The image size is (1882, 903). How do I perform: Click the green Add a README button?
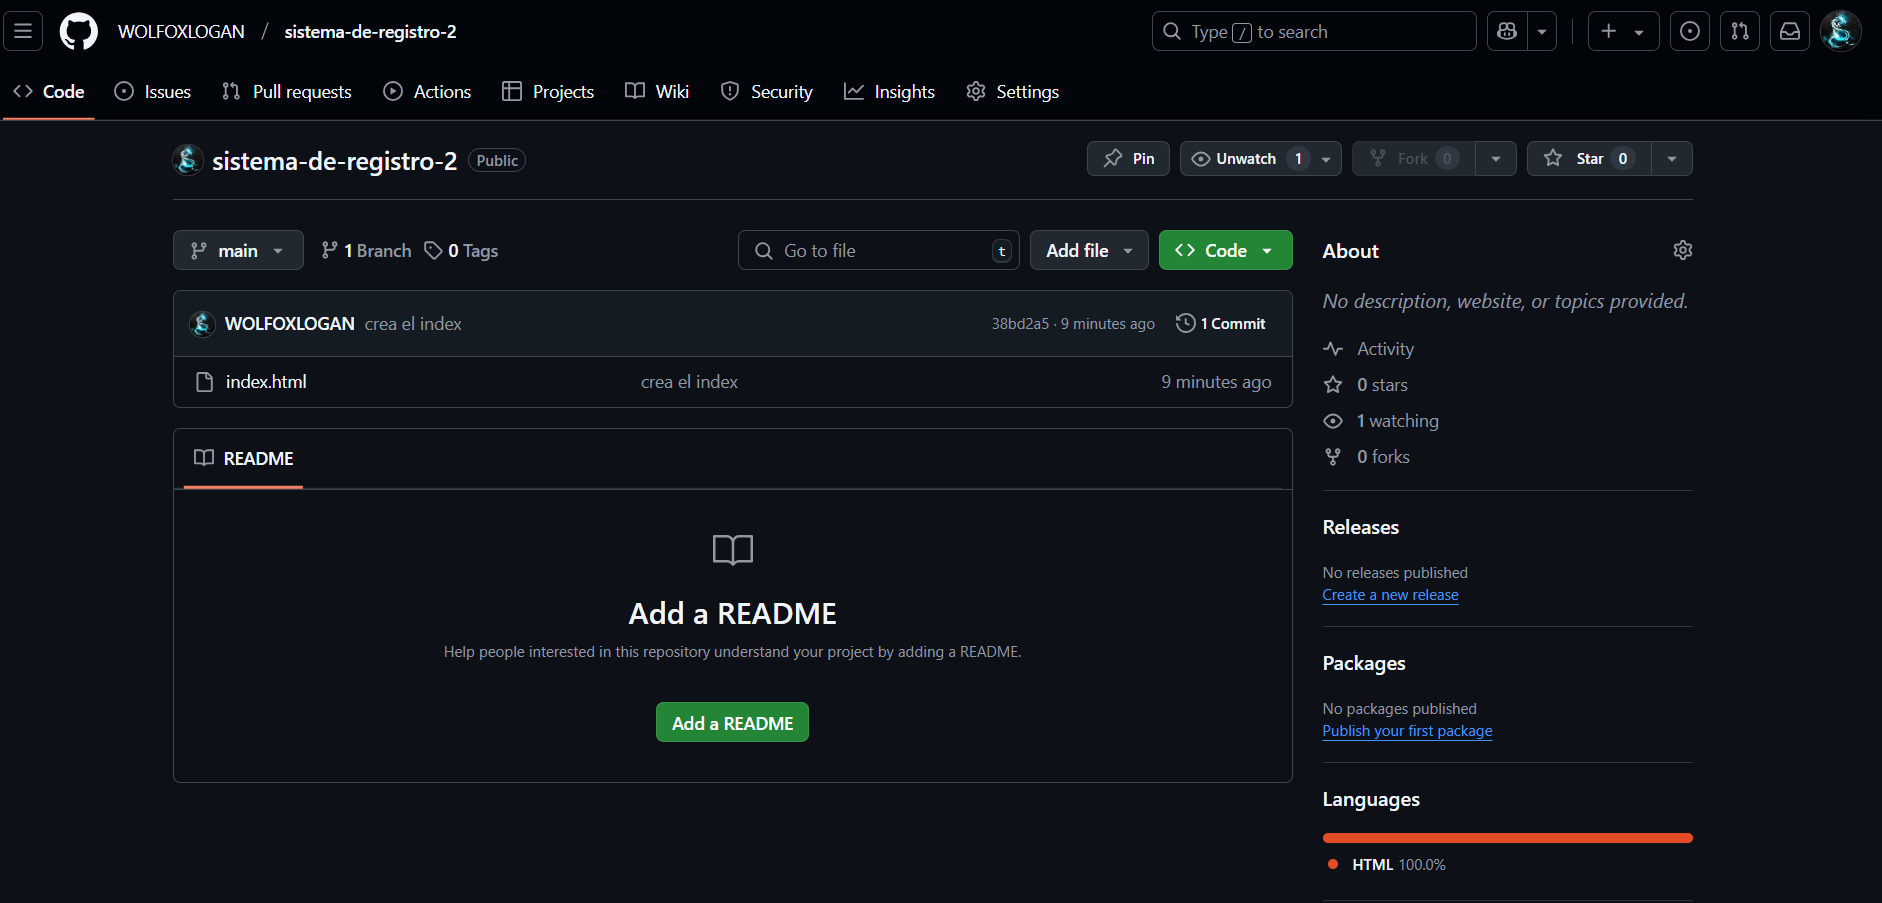pyautogui.click(x=732, y=722)
